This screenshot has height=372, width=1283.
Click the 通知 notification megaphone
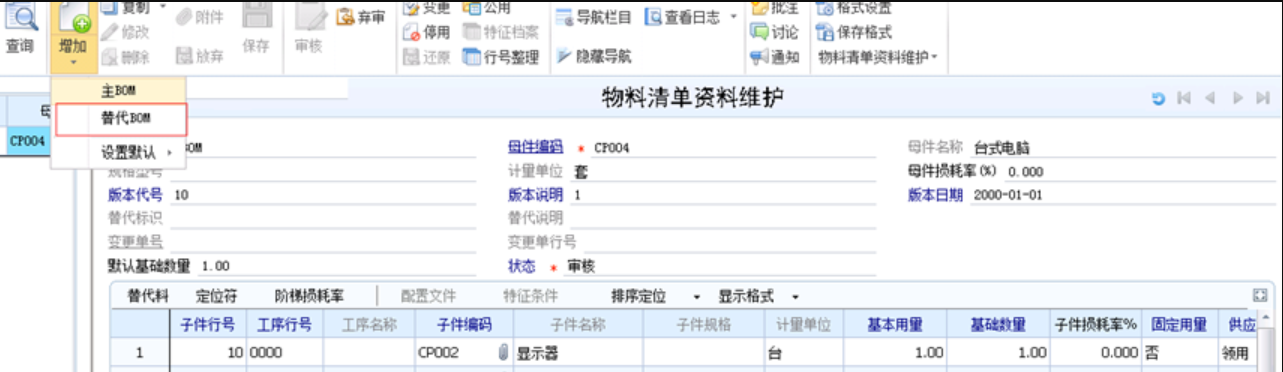coord(775,57)
